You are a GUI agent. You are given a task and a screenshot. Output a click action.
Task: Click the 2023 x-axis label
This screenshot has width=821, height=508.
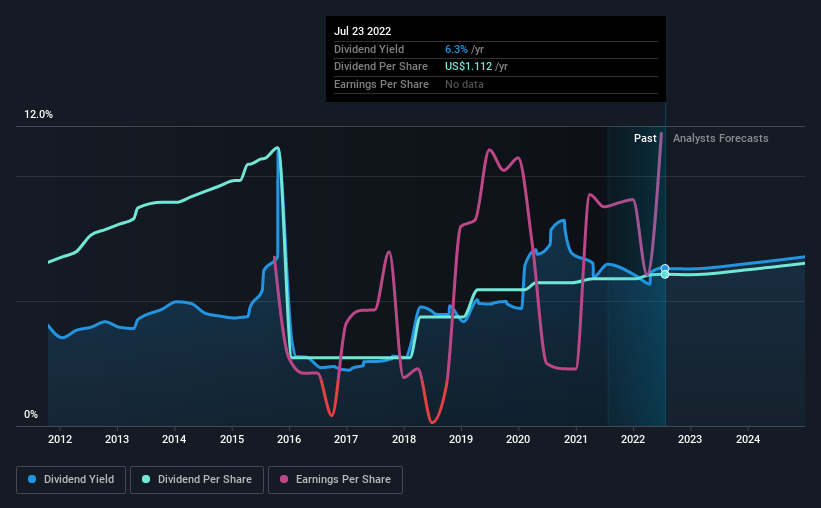(690, 439)
